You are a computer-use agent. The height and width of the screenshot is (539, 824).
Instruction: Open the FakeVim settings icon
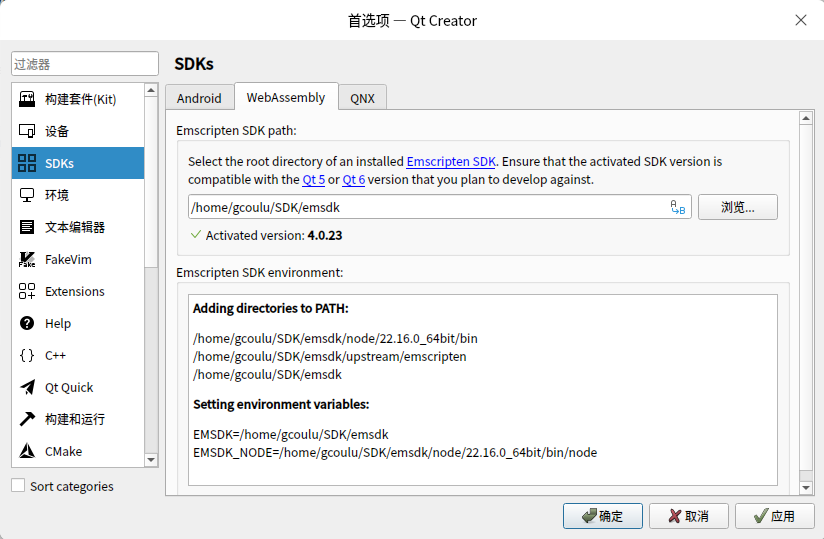tap(27, 259)
